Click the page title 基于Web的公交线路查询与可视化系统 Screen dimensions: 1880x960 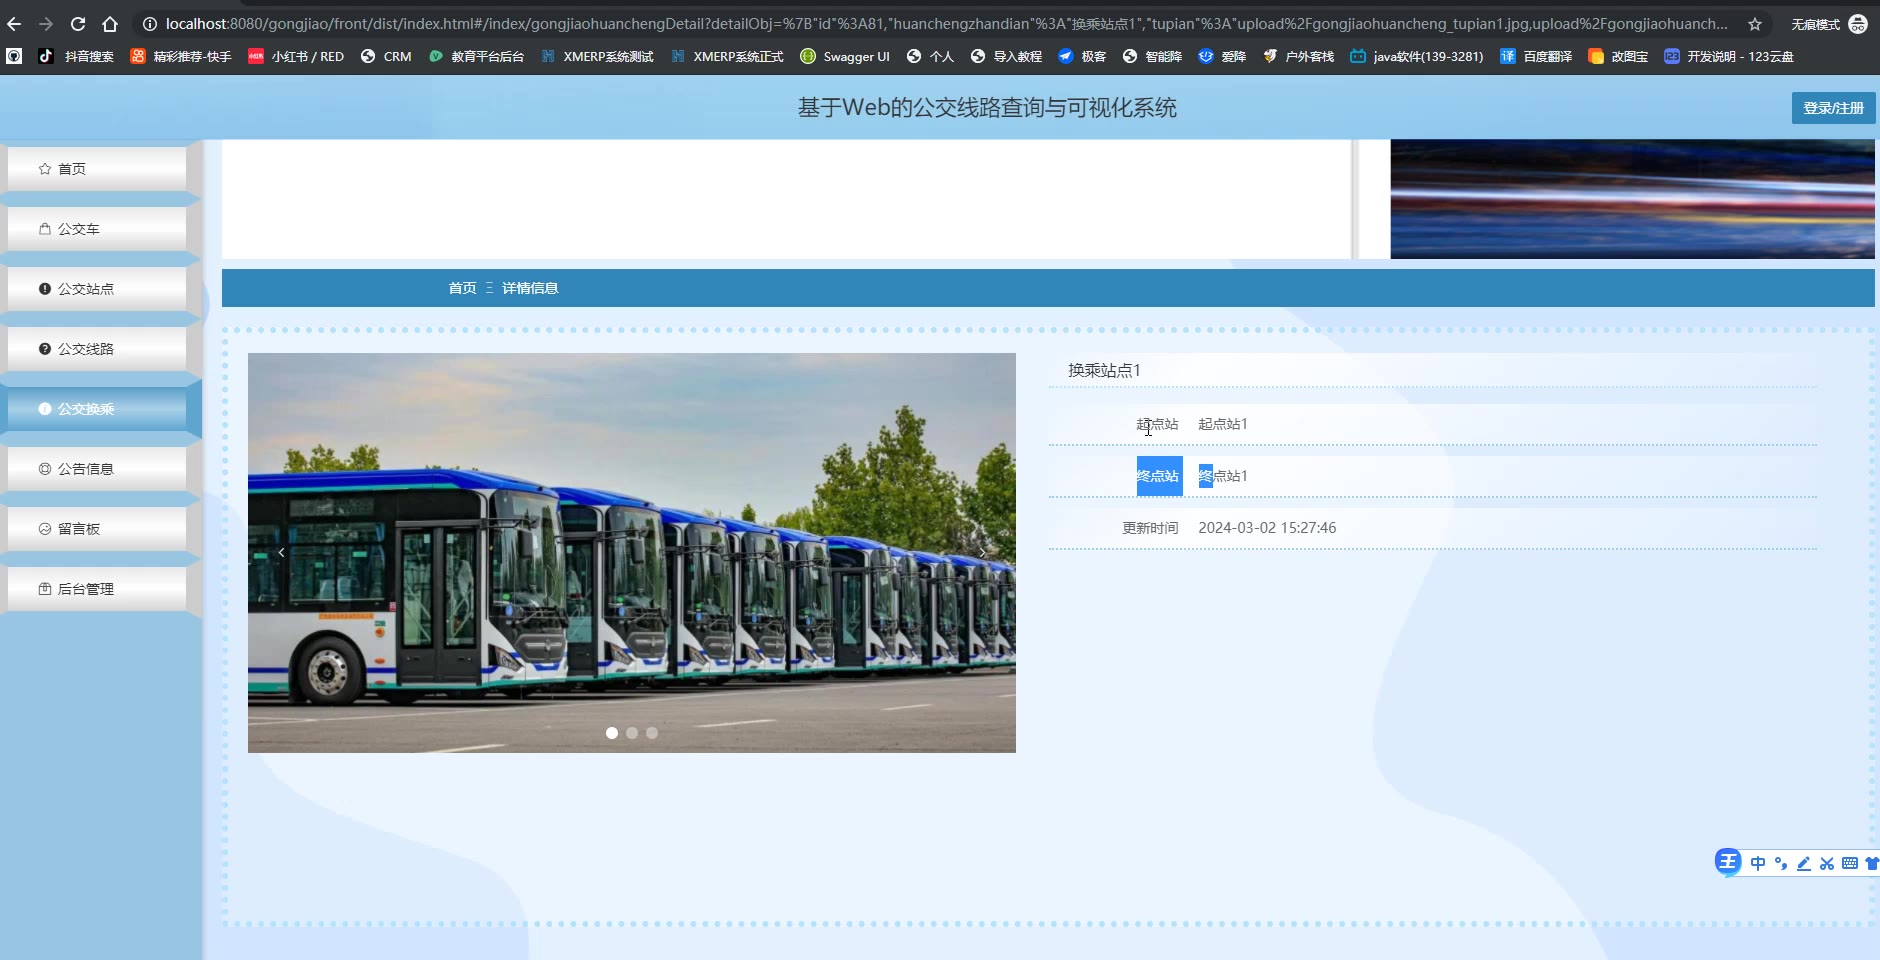tap(987, 108)
